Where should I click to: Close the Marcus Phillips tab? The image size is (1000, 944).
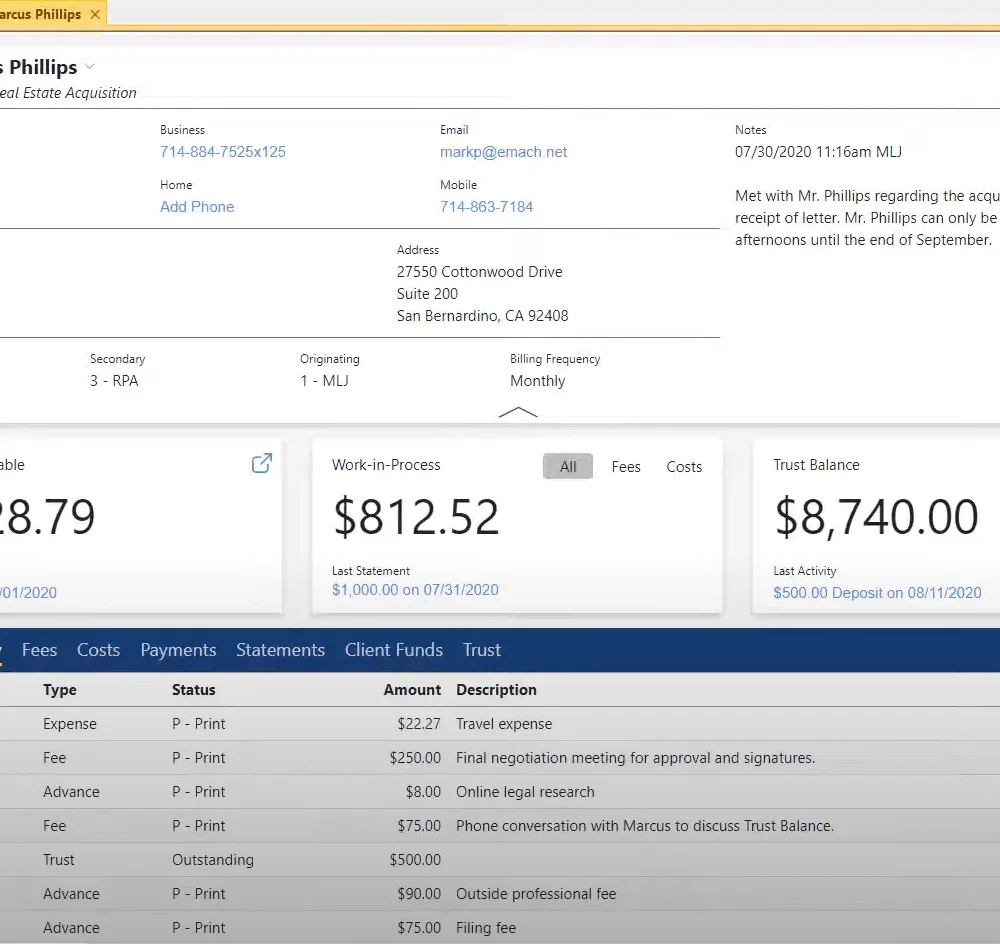(95, 14)
